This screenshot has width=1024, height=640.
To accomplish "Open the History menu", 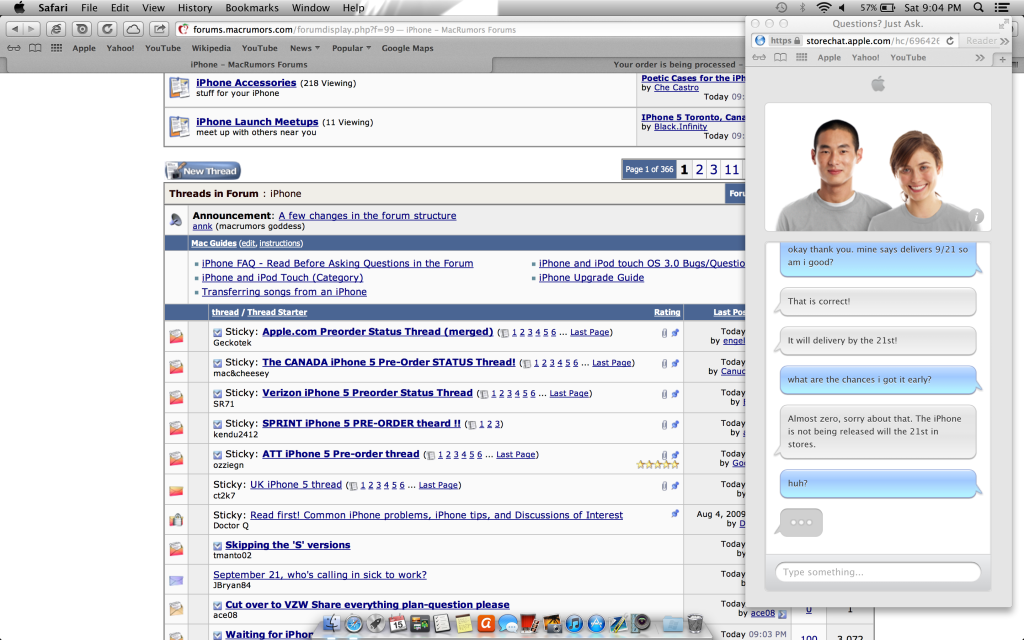I will (195, 8).
